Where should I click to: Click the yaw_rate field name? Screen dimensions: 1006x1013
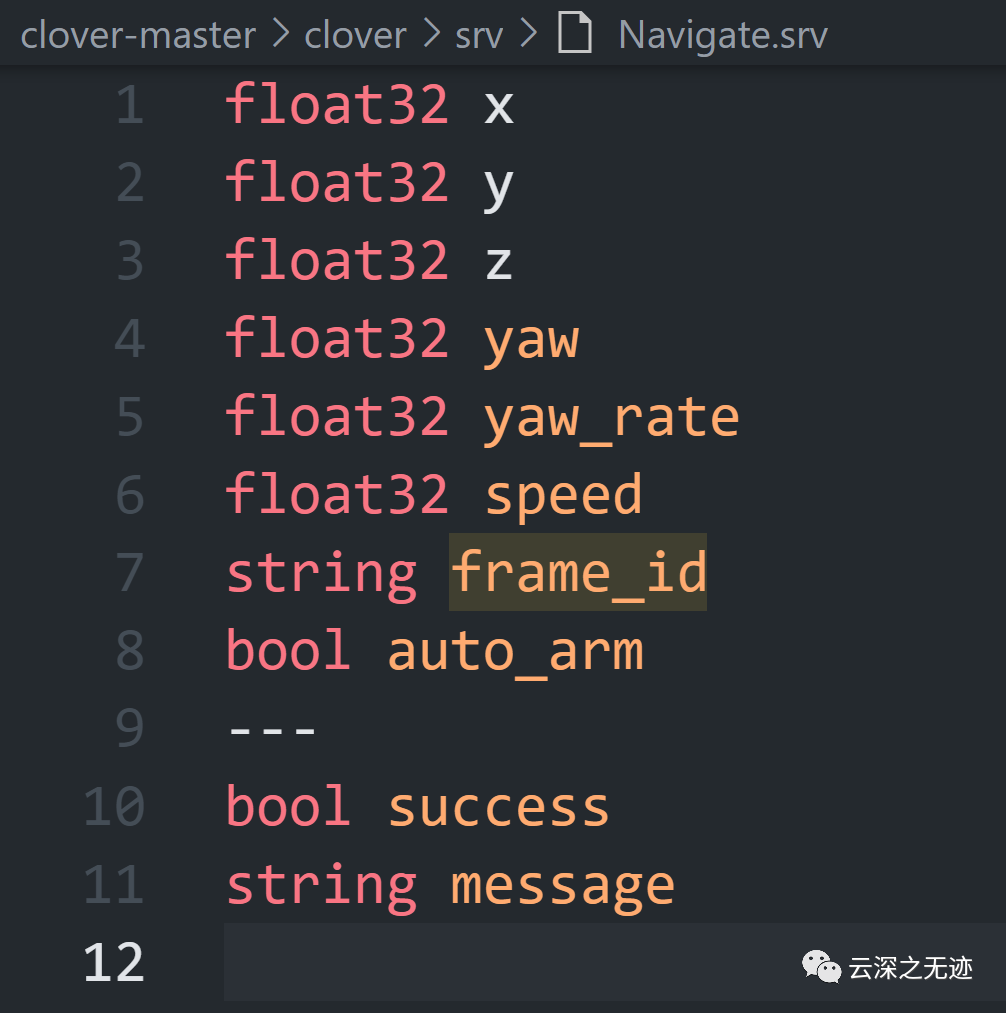pyautogui.click(x=611, y=417)
